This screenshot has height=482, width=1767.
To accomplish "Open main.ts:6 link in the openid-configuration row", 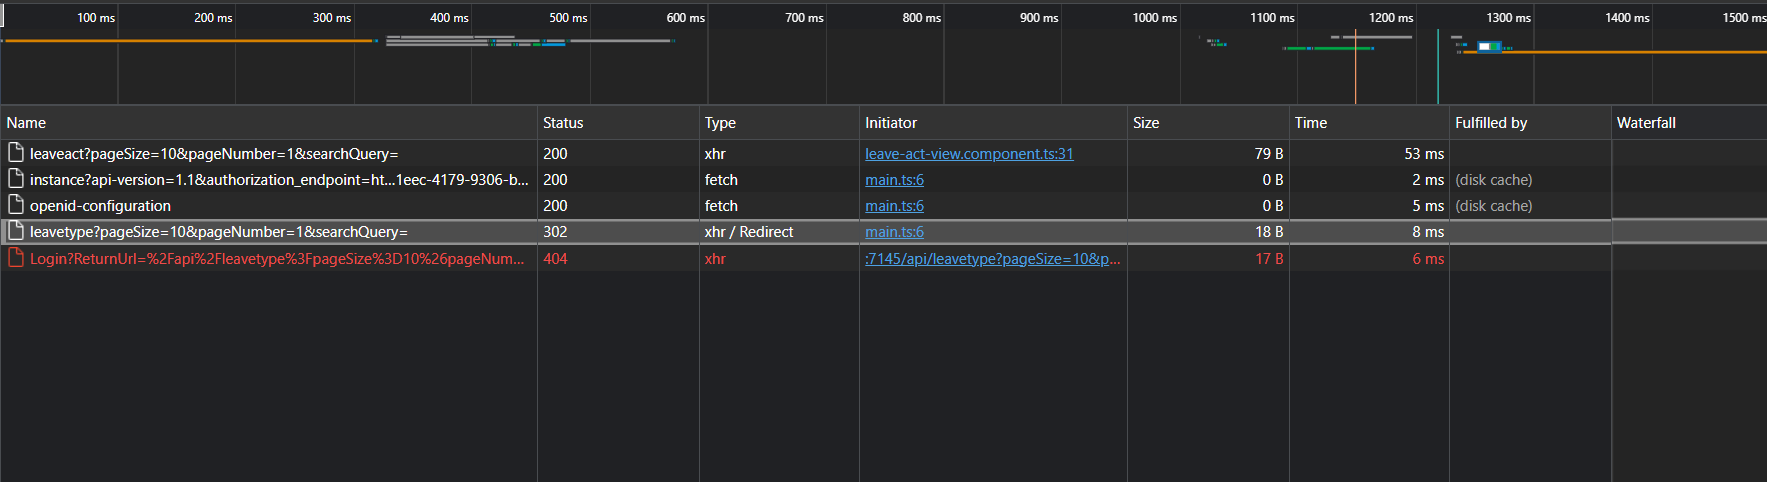I will (894, 206).
